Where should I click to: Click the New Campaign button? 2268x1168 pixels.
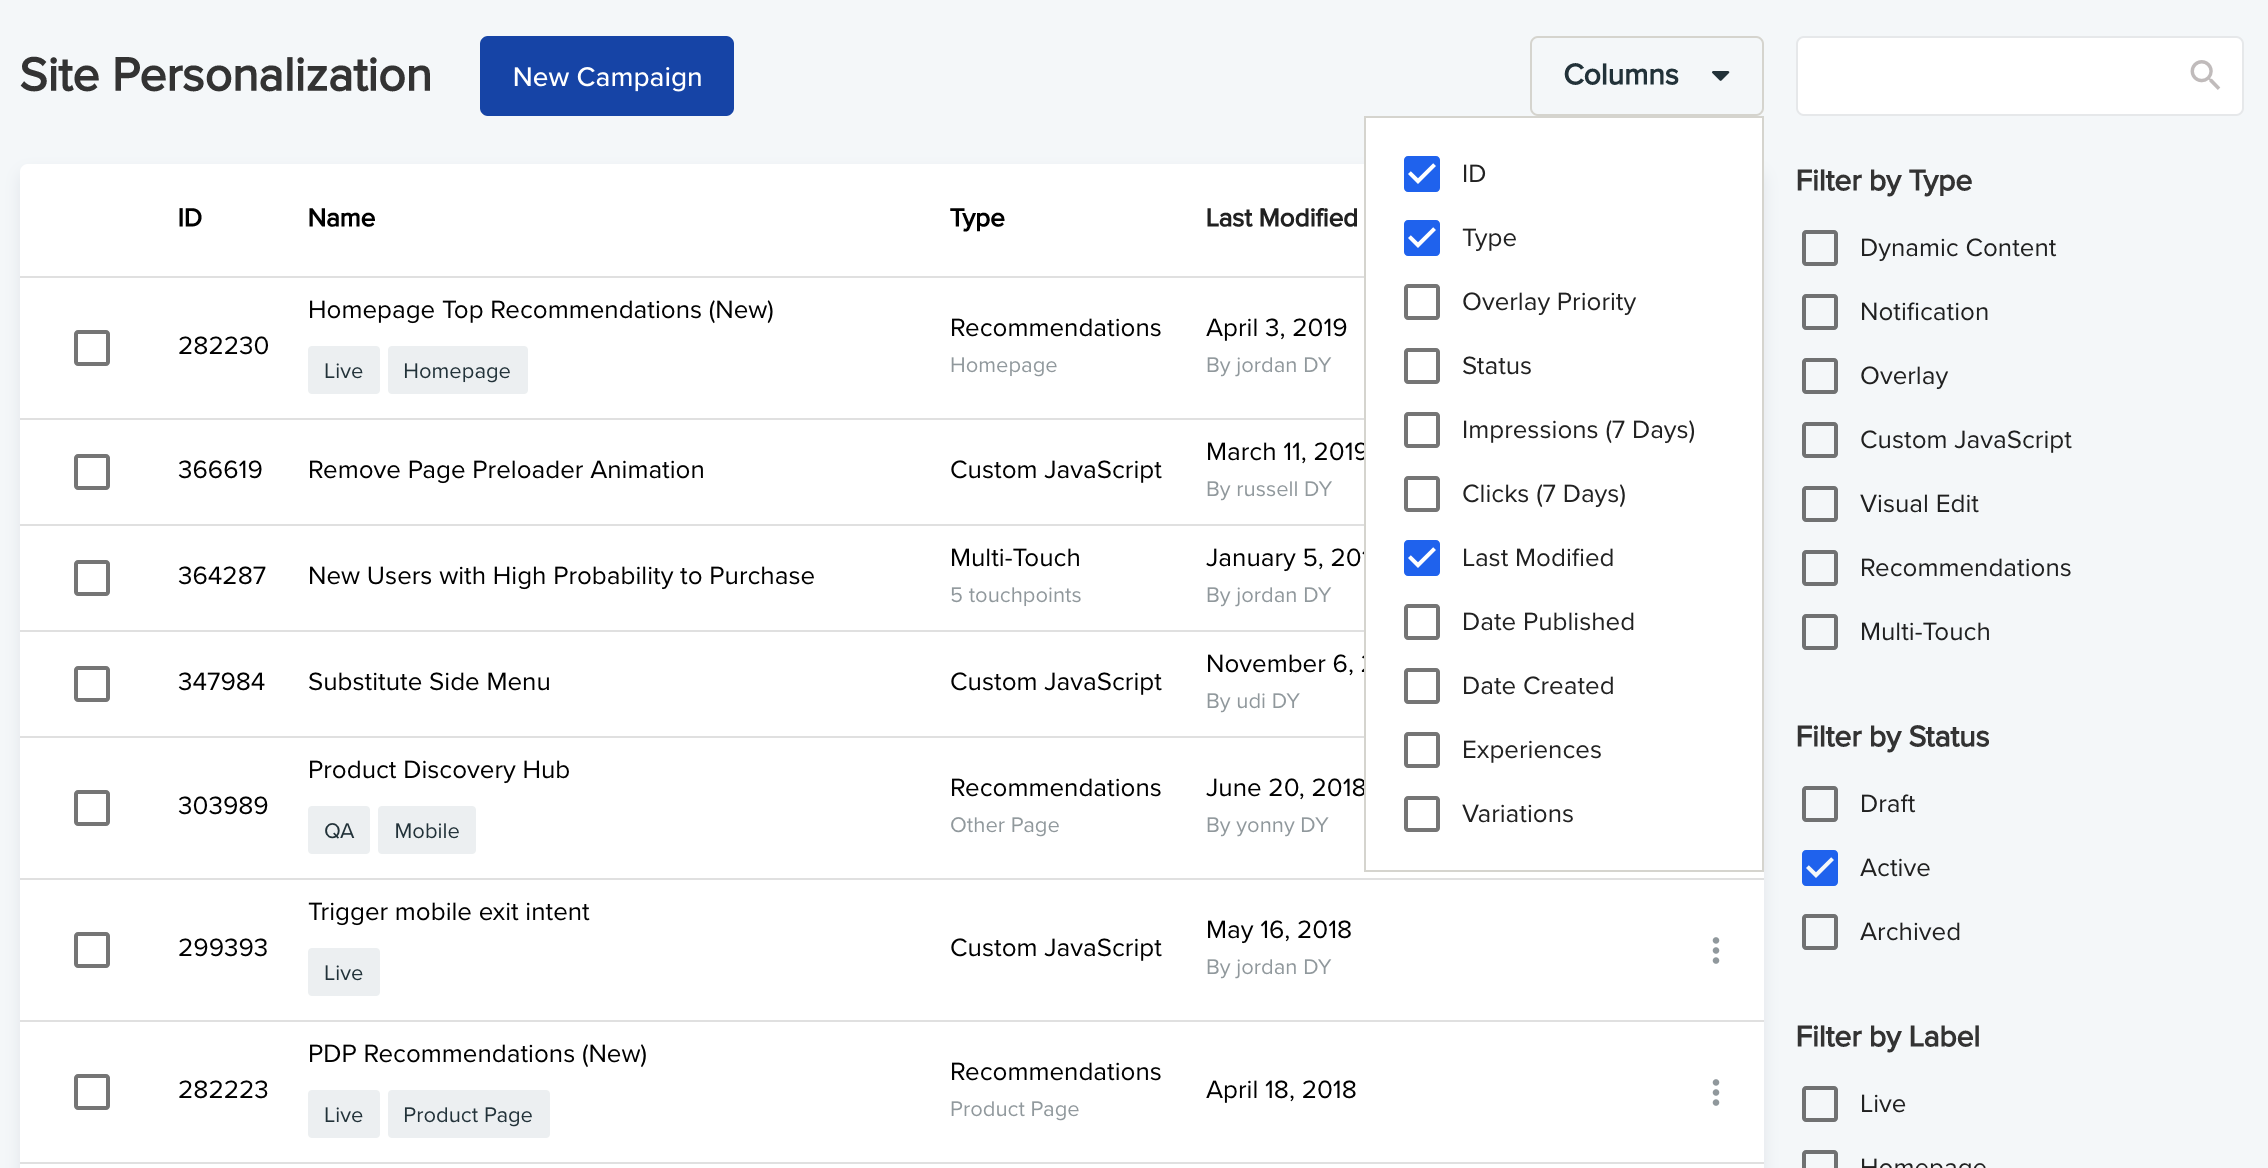(x=606, y=75)
